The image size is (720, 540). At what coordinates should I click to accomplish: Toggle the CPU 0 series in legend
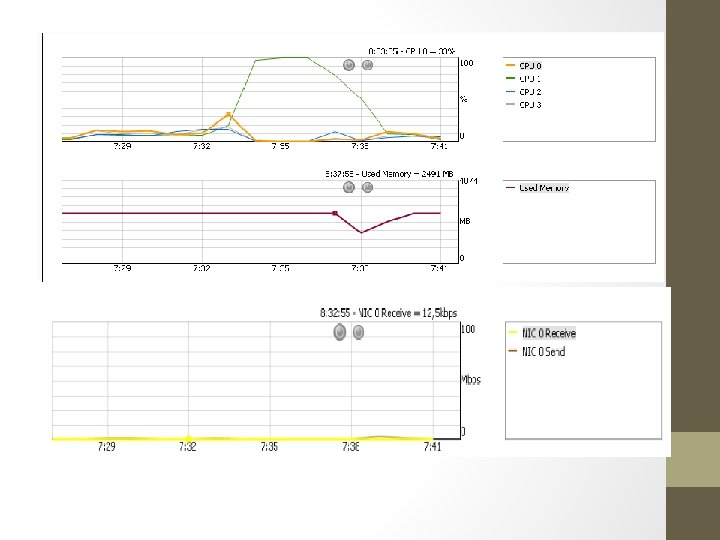click(523, 66)
